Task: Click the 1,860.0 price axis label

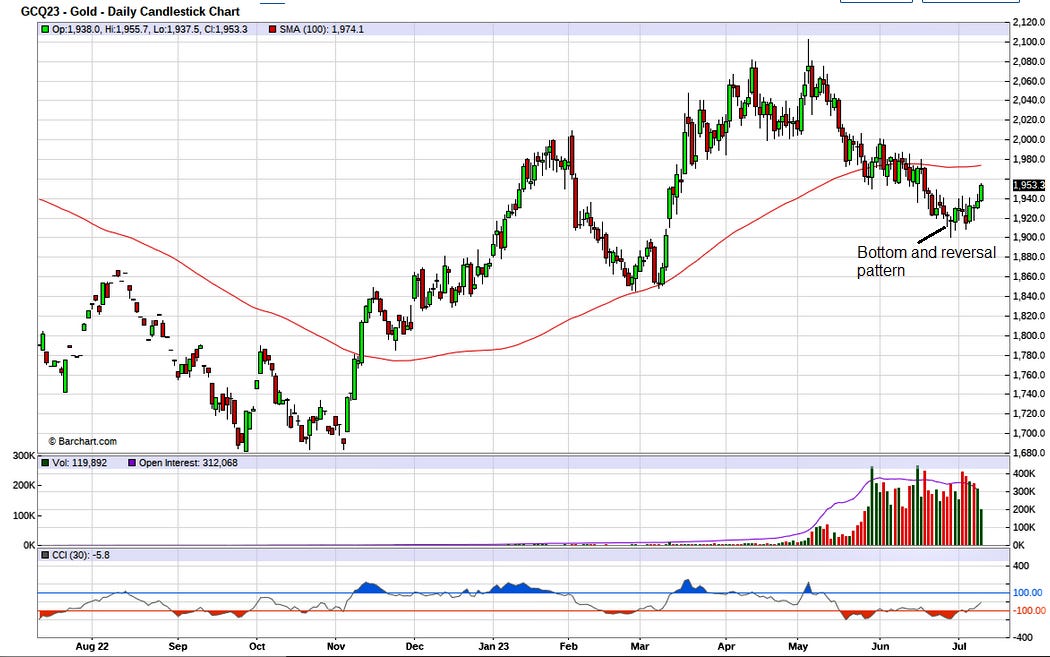Action: click(x=1029, y=277)
